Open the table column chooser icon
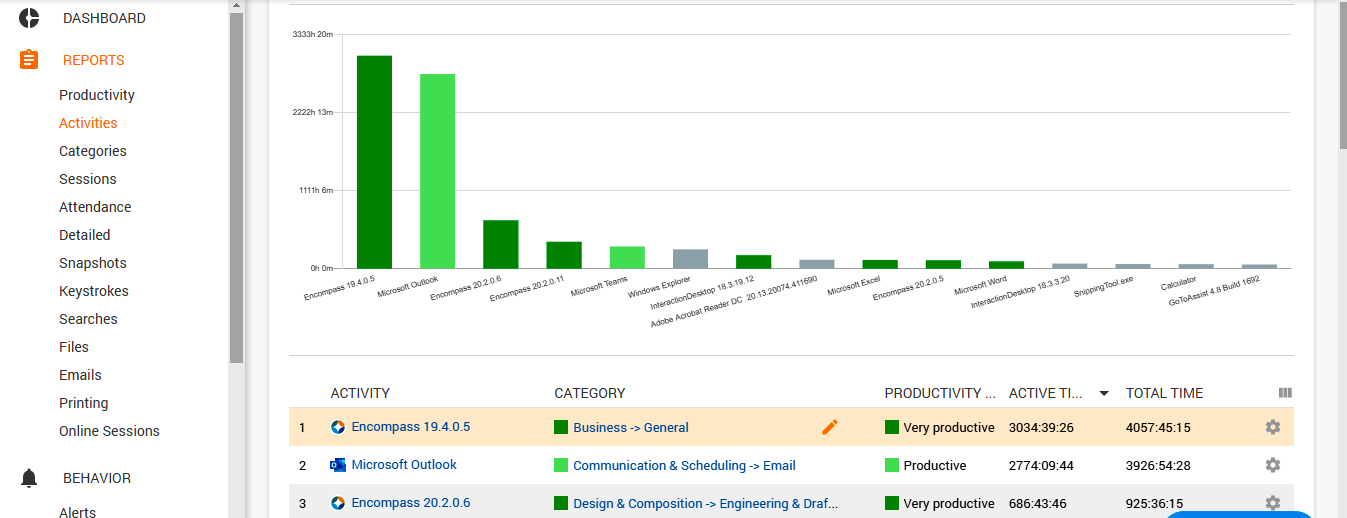1347x518 pixels. click(x=1285, y=393)
